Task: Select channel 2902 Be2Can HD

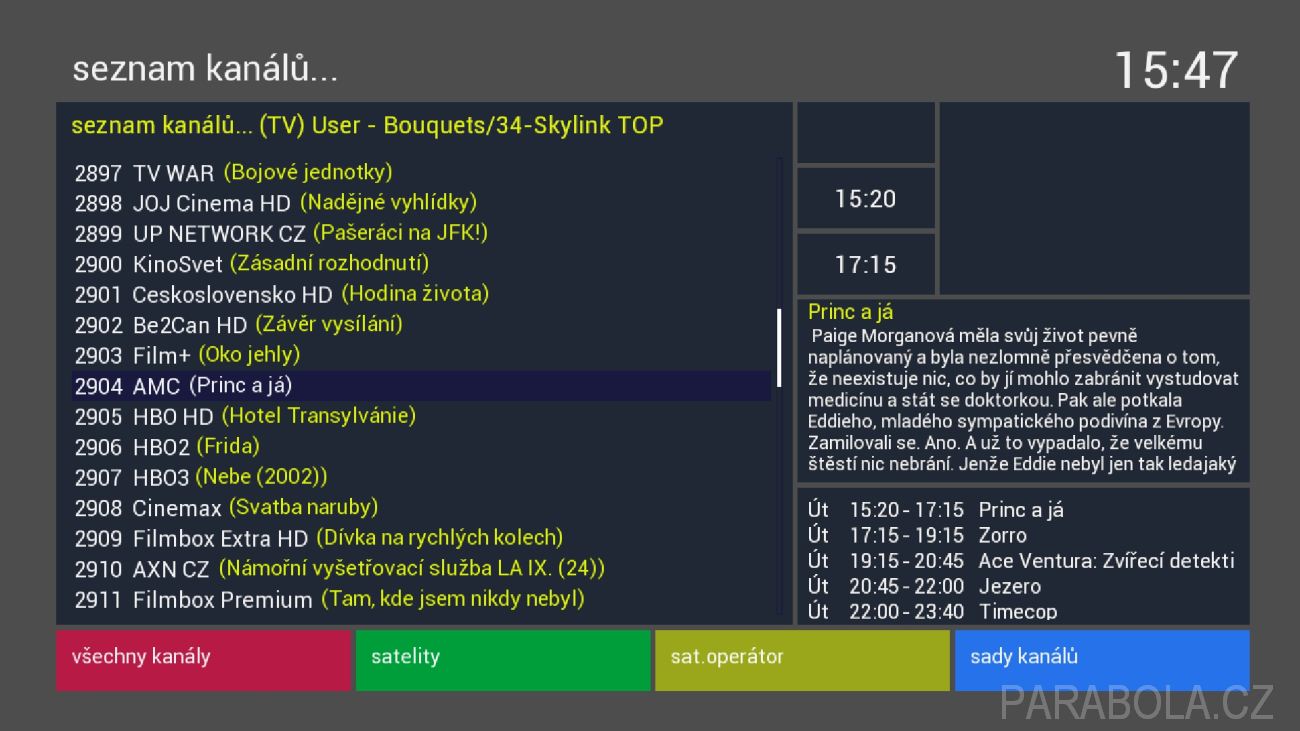Action: click(421, 325)
